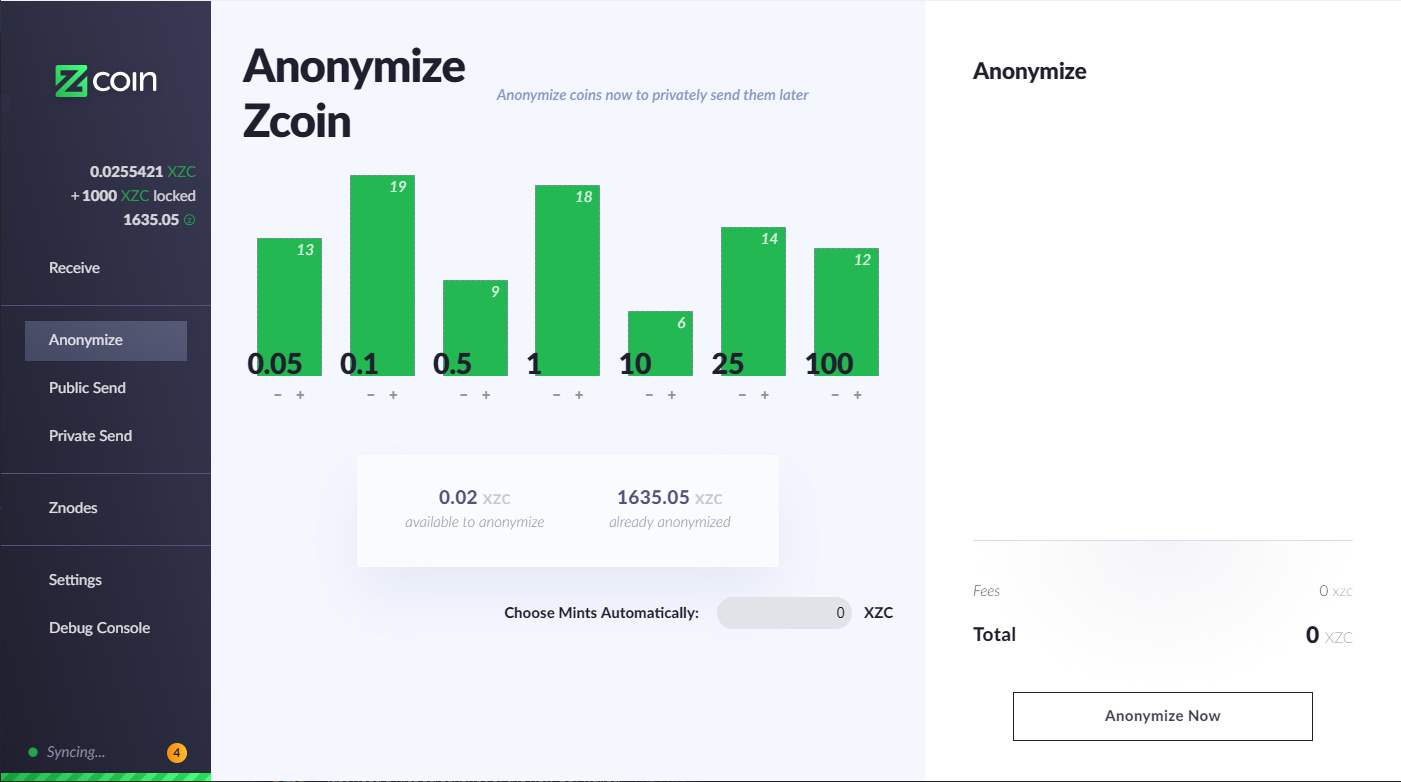Screen dimensions: 1401x782
Task: Click the 0.0255421 XZC balance
Action: point(143,172)
